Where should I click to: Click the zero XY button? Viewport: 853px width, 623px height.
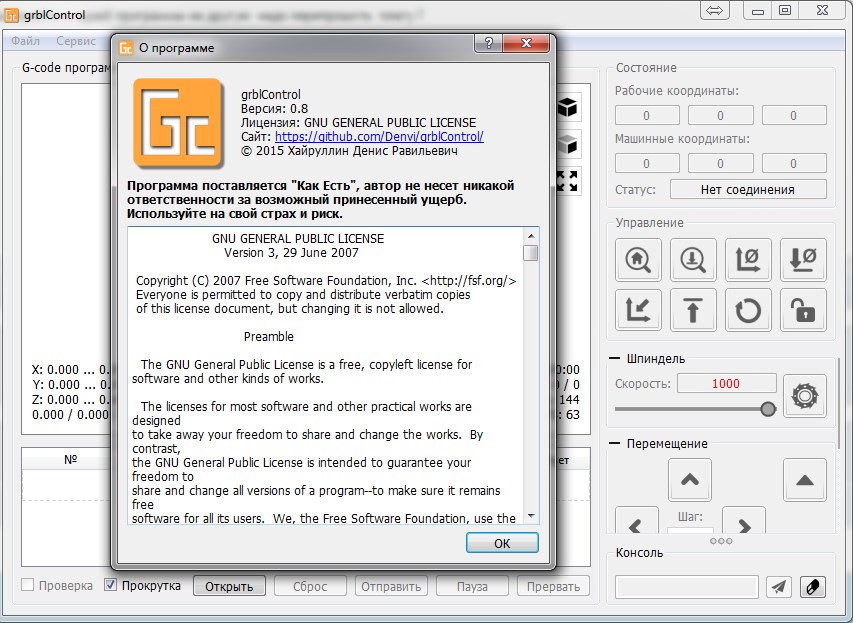(x=748, y=260)
